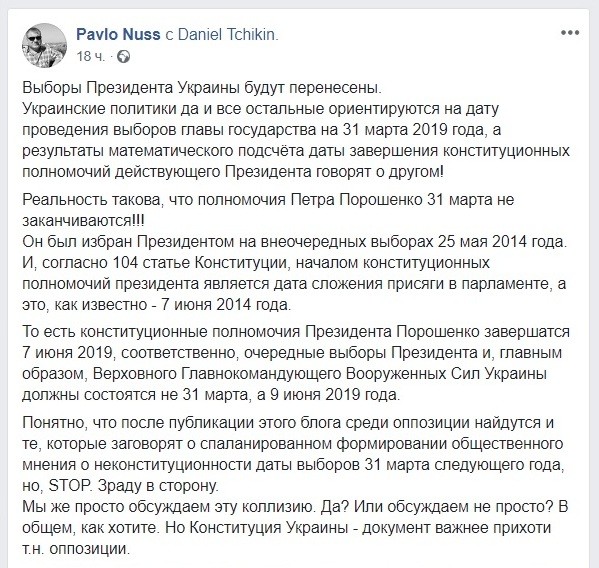The height and width of the screenshot is (568, 599).
Task: Click the globe public-audience icon
Action: click(x=123, y=57)
